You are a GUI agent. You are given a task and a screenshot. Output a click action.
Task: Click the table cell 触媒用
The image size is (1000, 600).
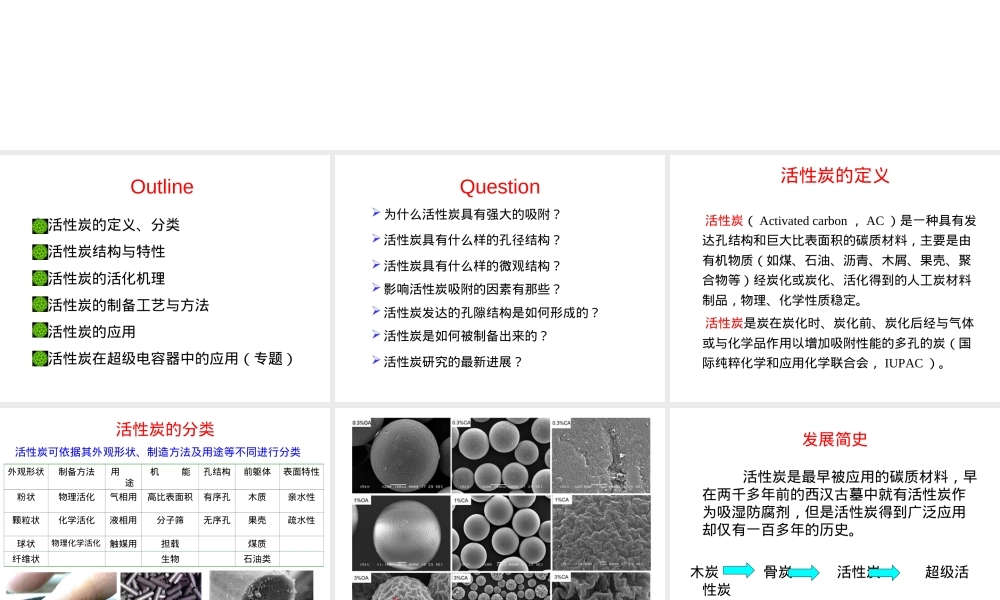(123, 544)
